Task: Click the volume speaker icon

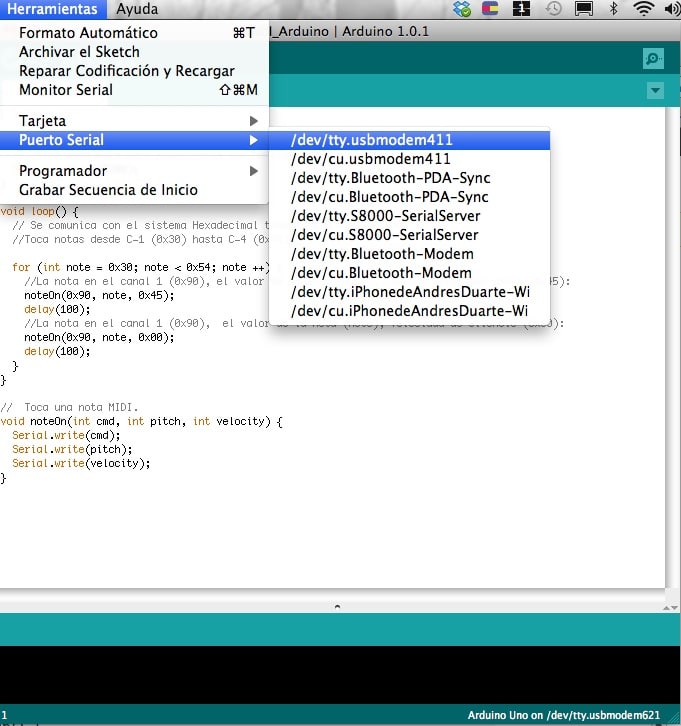Action: [x=672, y=9]
